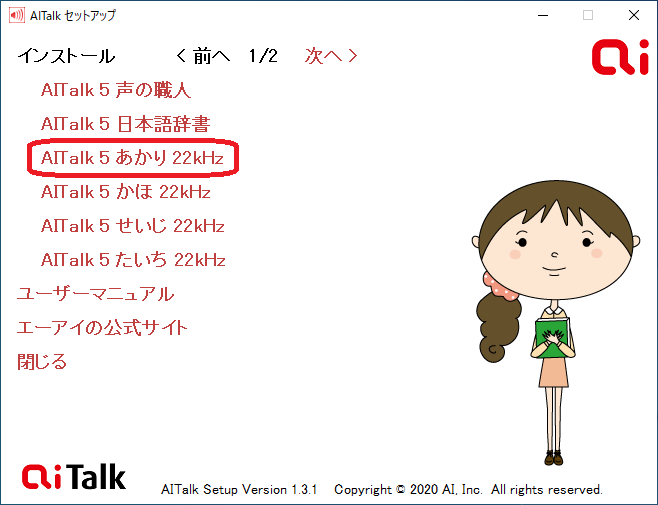
Task: Click the AiTalk logo at bottom left
Action: click(74, 476)
